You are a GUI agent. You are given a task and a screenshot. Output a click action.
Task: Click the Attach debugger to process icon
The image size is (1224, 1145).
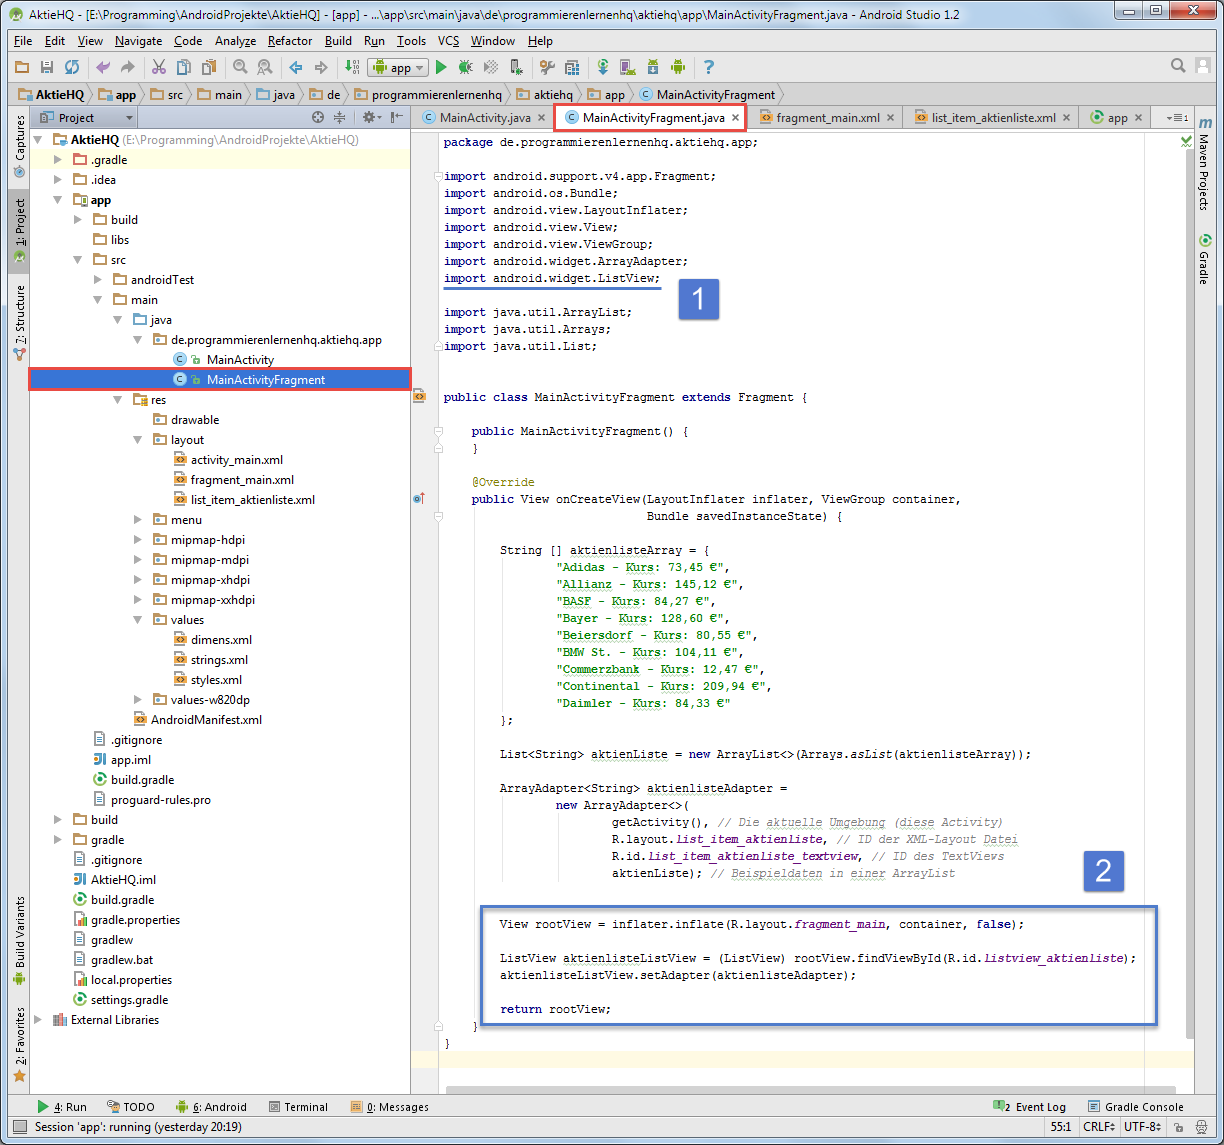[x=516, y=67]
